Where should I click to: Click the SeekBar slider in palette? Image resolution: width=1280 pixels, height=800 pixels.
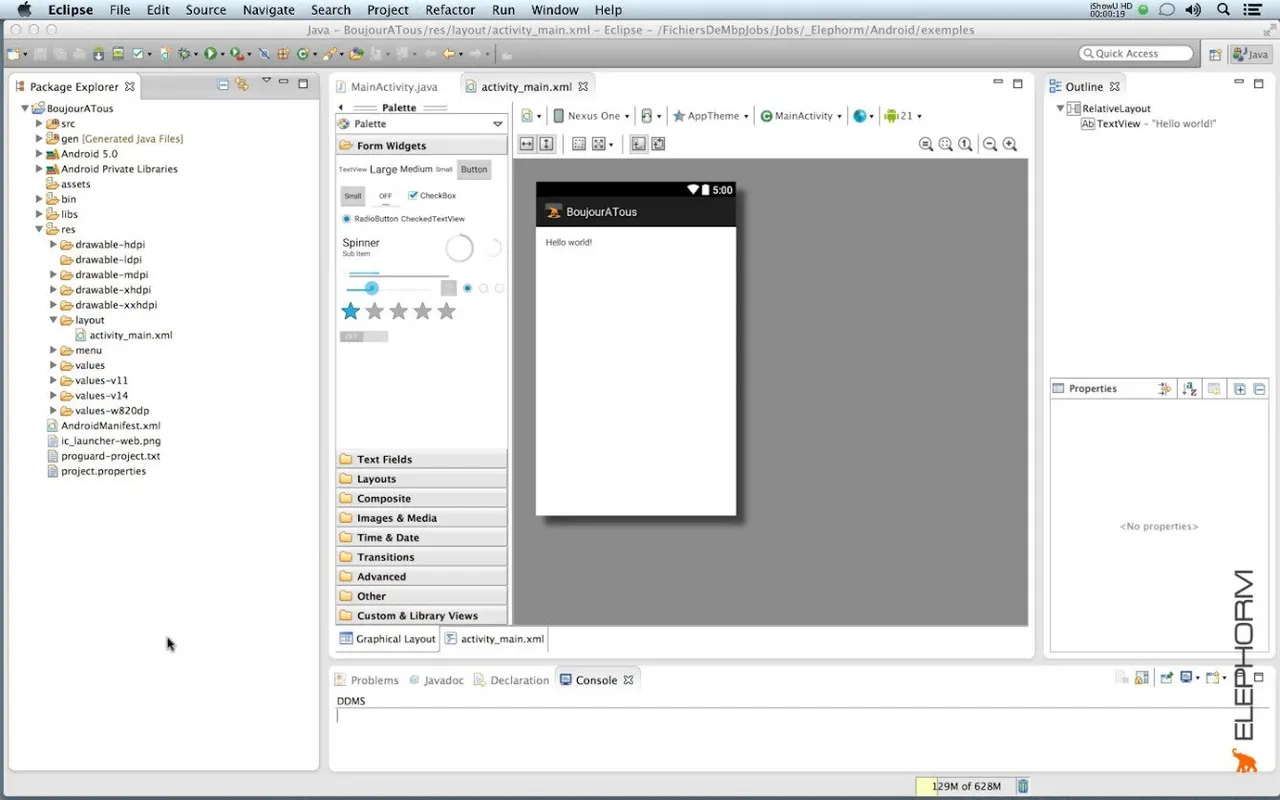click(x=389, y=288)
